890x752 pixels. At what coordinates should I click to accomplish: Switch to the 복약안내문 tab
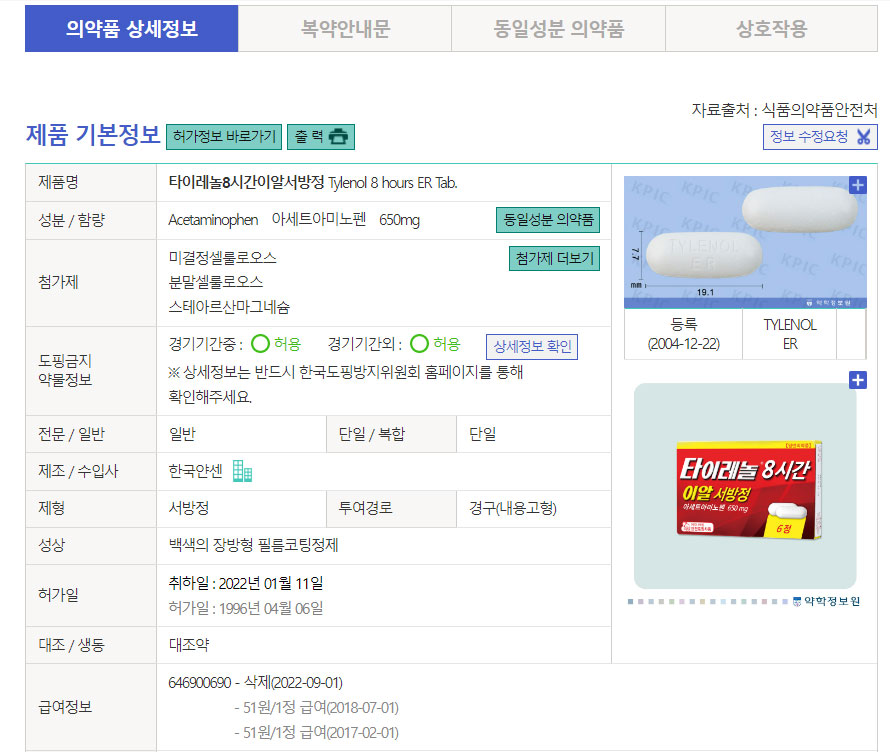pos(345,28)
